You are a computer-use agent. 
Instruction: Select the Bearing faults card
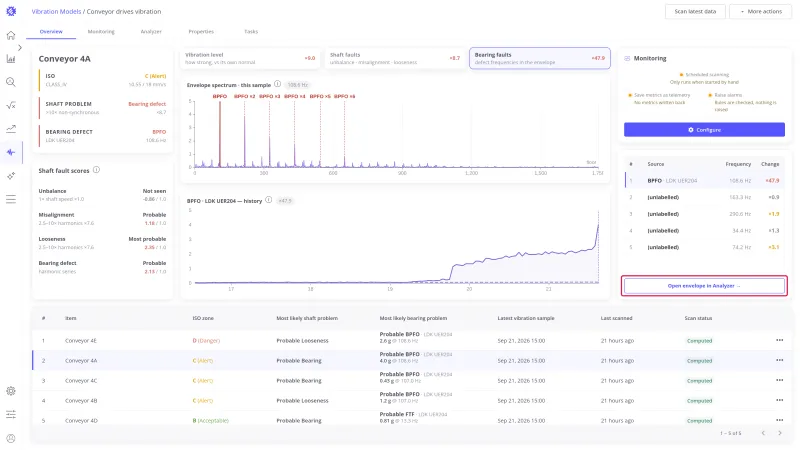(540, 58)
